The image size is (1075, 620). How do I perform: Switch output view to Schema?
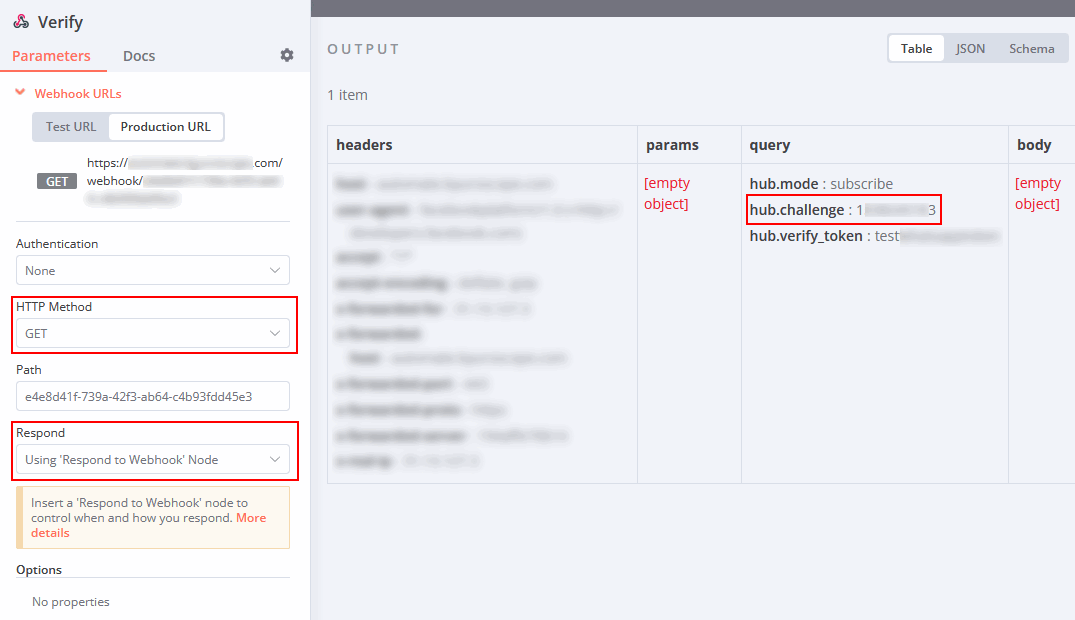click(1031, 47)
